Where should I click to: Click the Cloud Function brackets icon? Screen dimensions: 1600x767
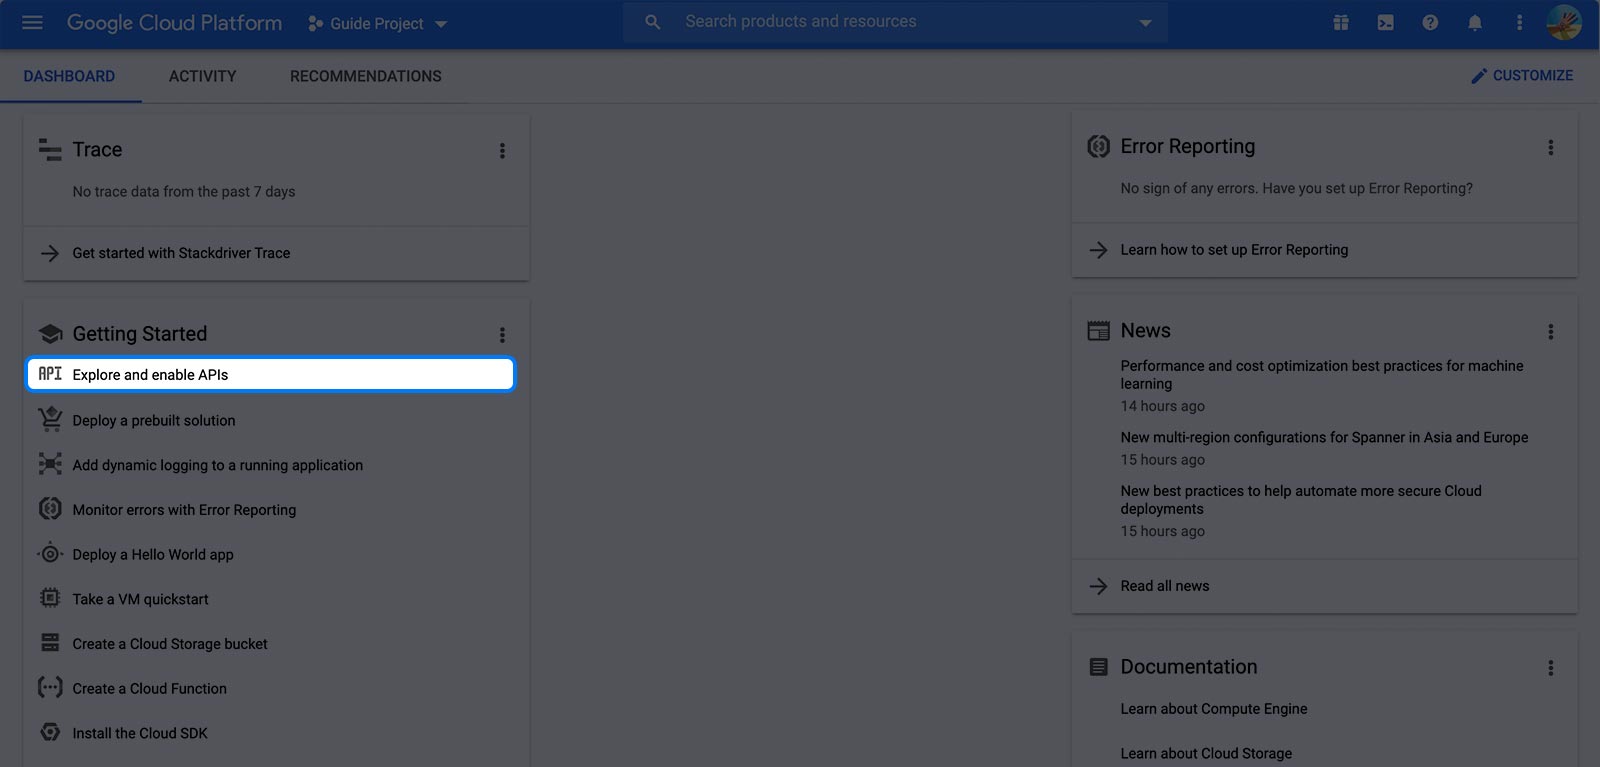(x=50, y=688)
